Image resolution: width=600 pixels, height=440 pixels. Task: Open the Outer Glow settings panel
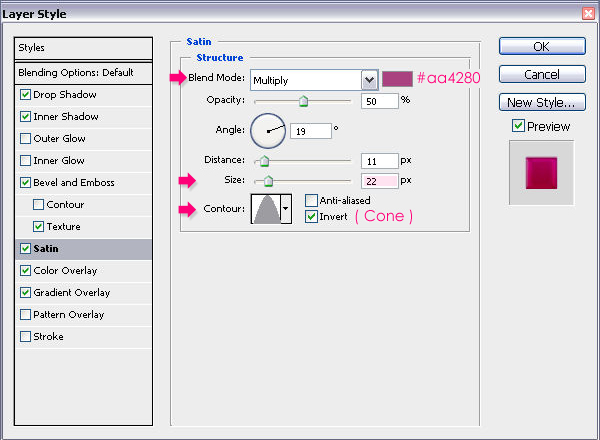(x=59, y=139)
